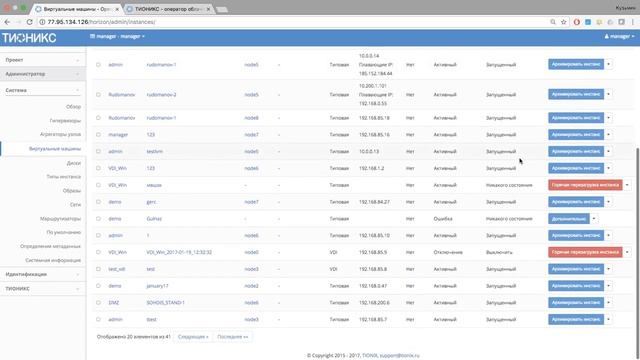
Task: Open the support@tionix.ru email link
Action: [400, 356]
